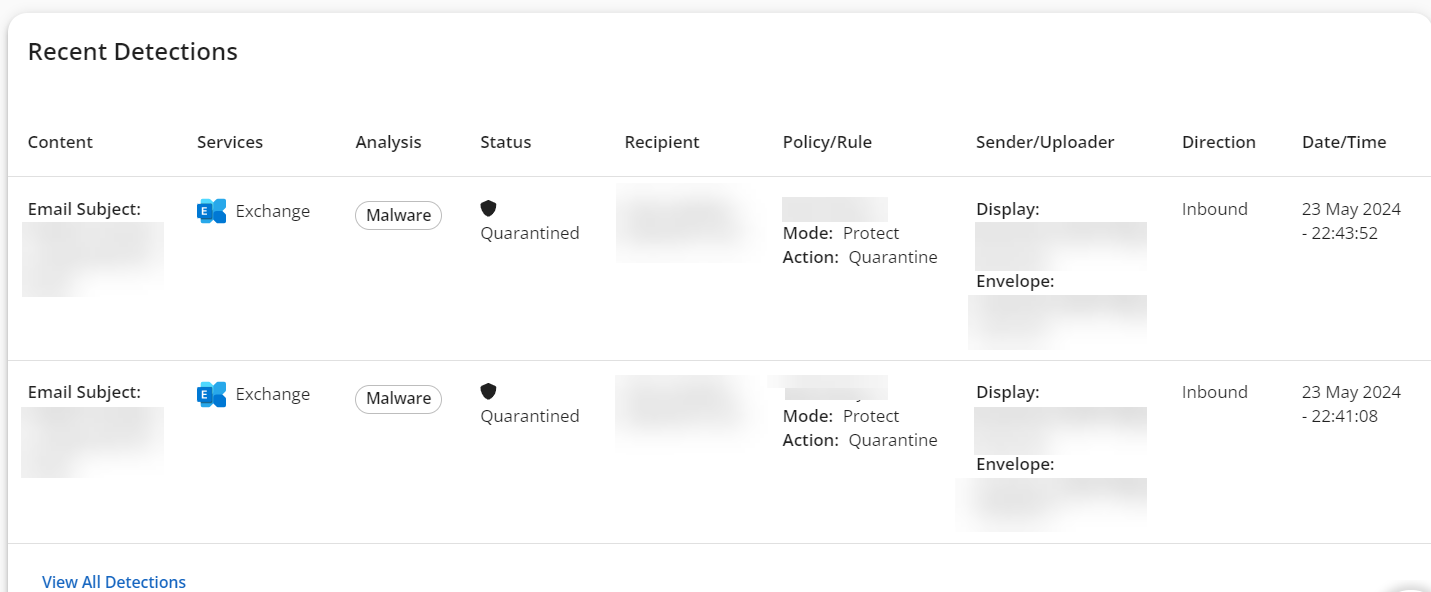Image resolution: width=1431 pixels, height=592 pixels.
Task: Sort by the Analysis column header
Action: (x=389, y=142)
